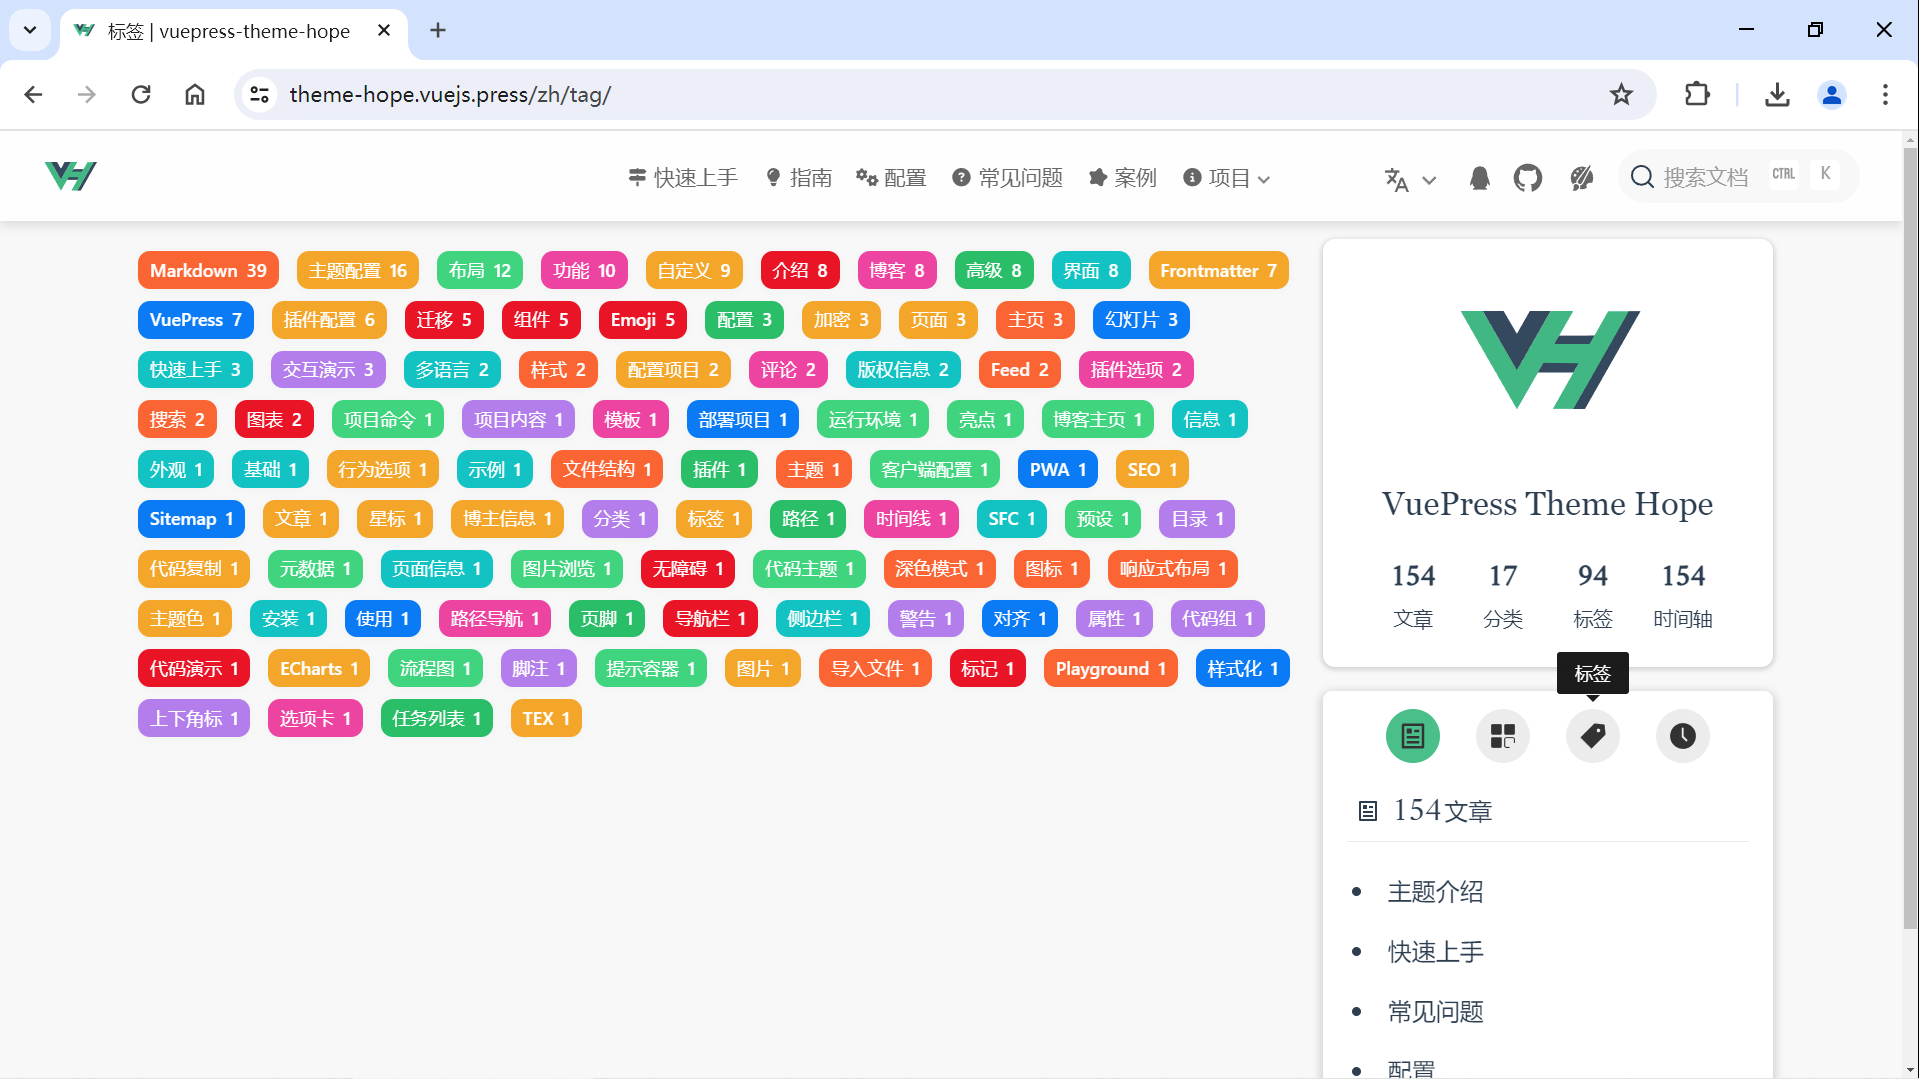This screenshot has width=1919, height=1079.
Task: Select the 布局 12 tag
Action: click(480, 271)
